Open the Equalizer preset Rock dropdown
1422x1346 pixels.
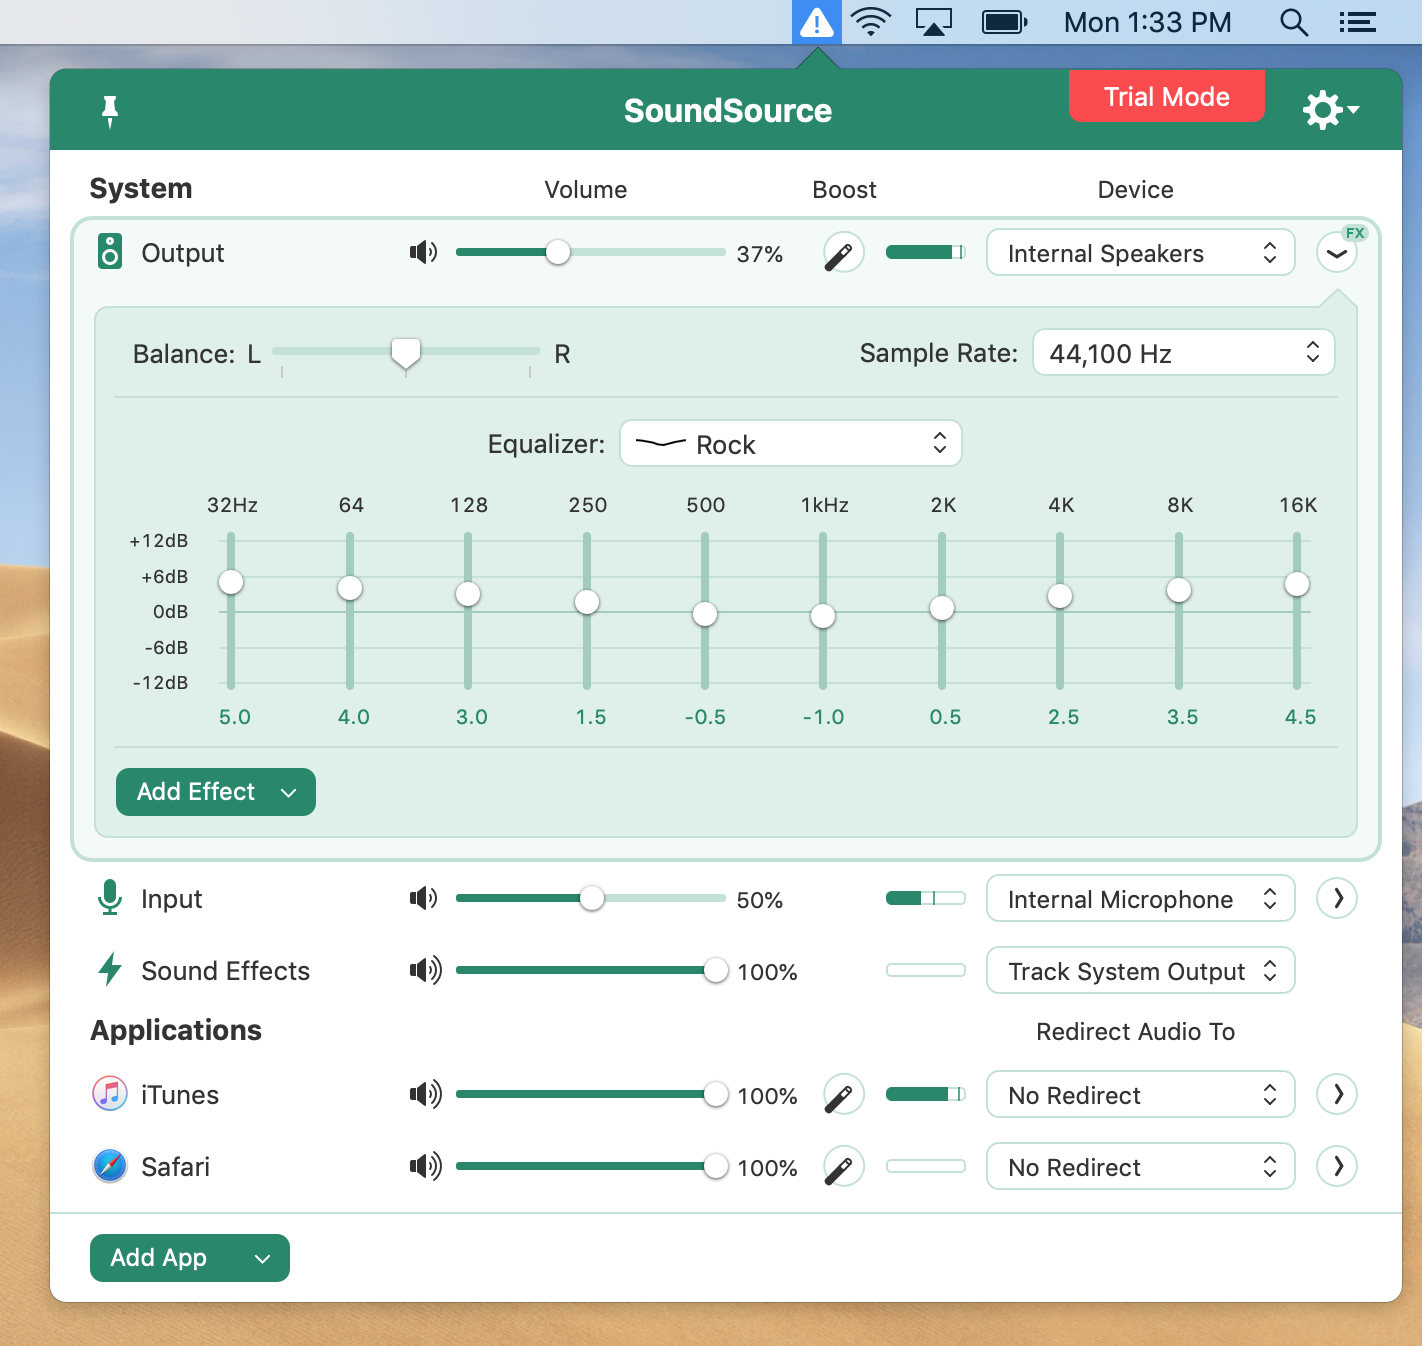click(x=791, y=444)
